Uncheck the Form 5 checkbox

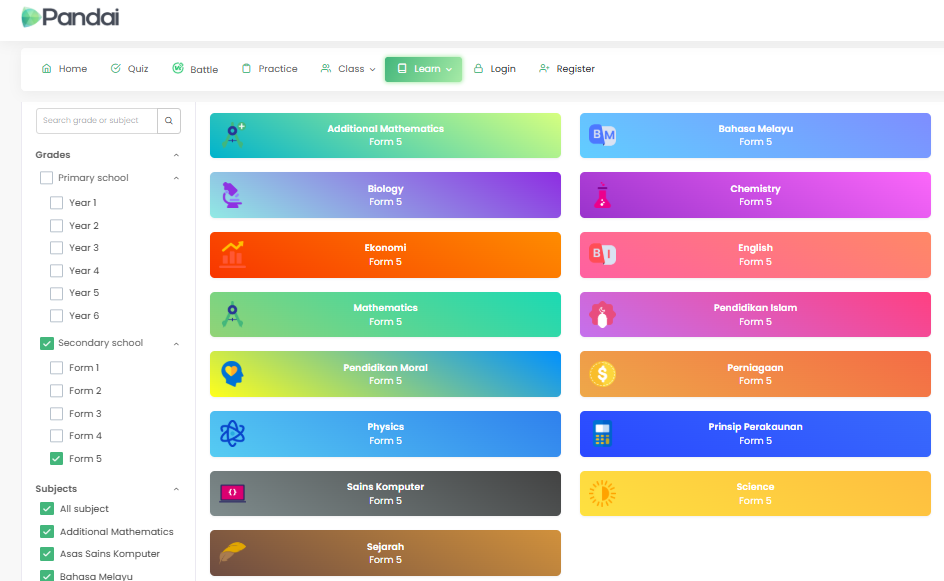pos(57,459)
